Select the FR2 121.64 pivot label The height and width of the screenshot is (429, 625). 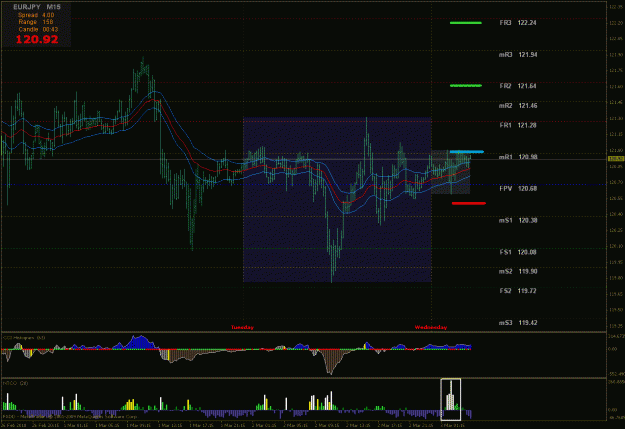(x=518, y=86)
